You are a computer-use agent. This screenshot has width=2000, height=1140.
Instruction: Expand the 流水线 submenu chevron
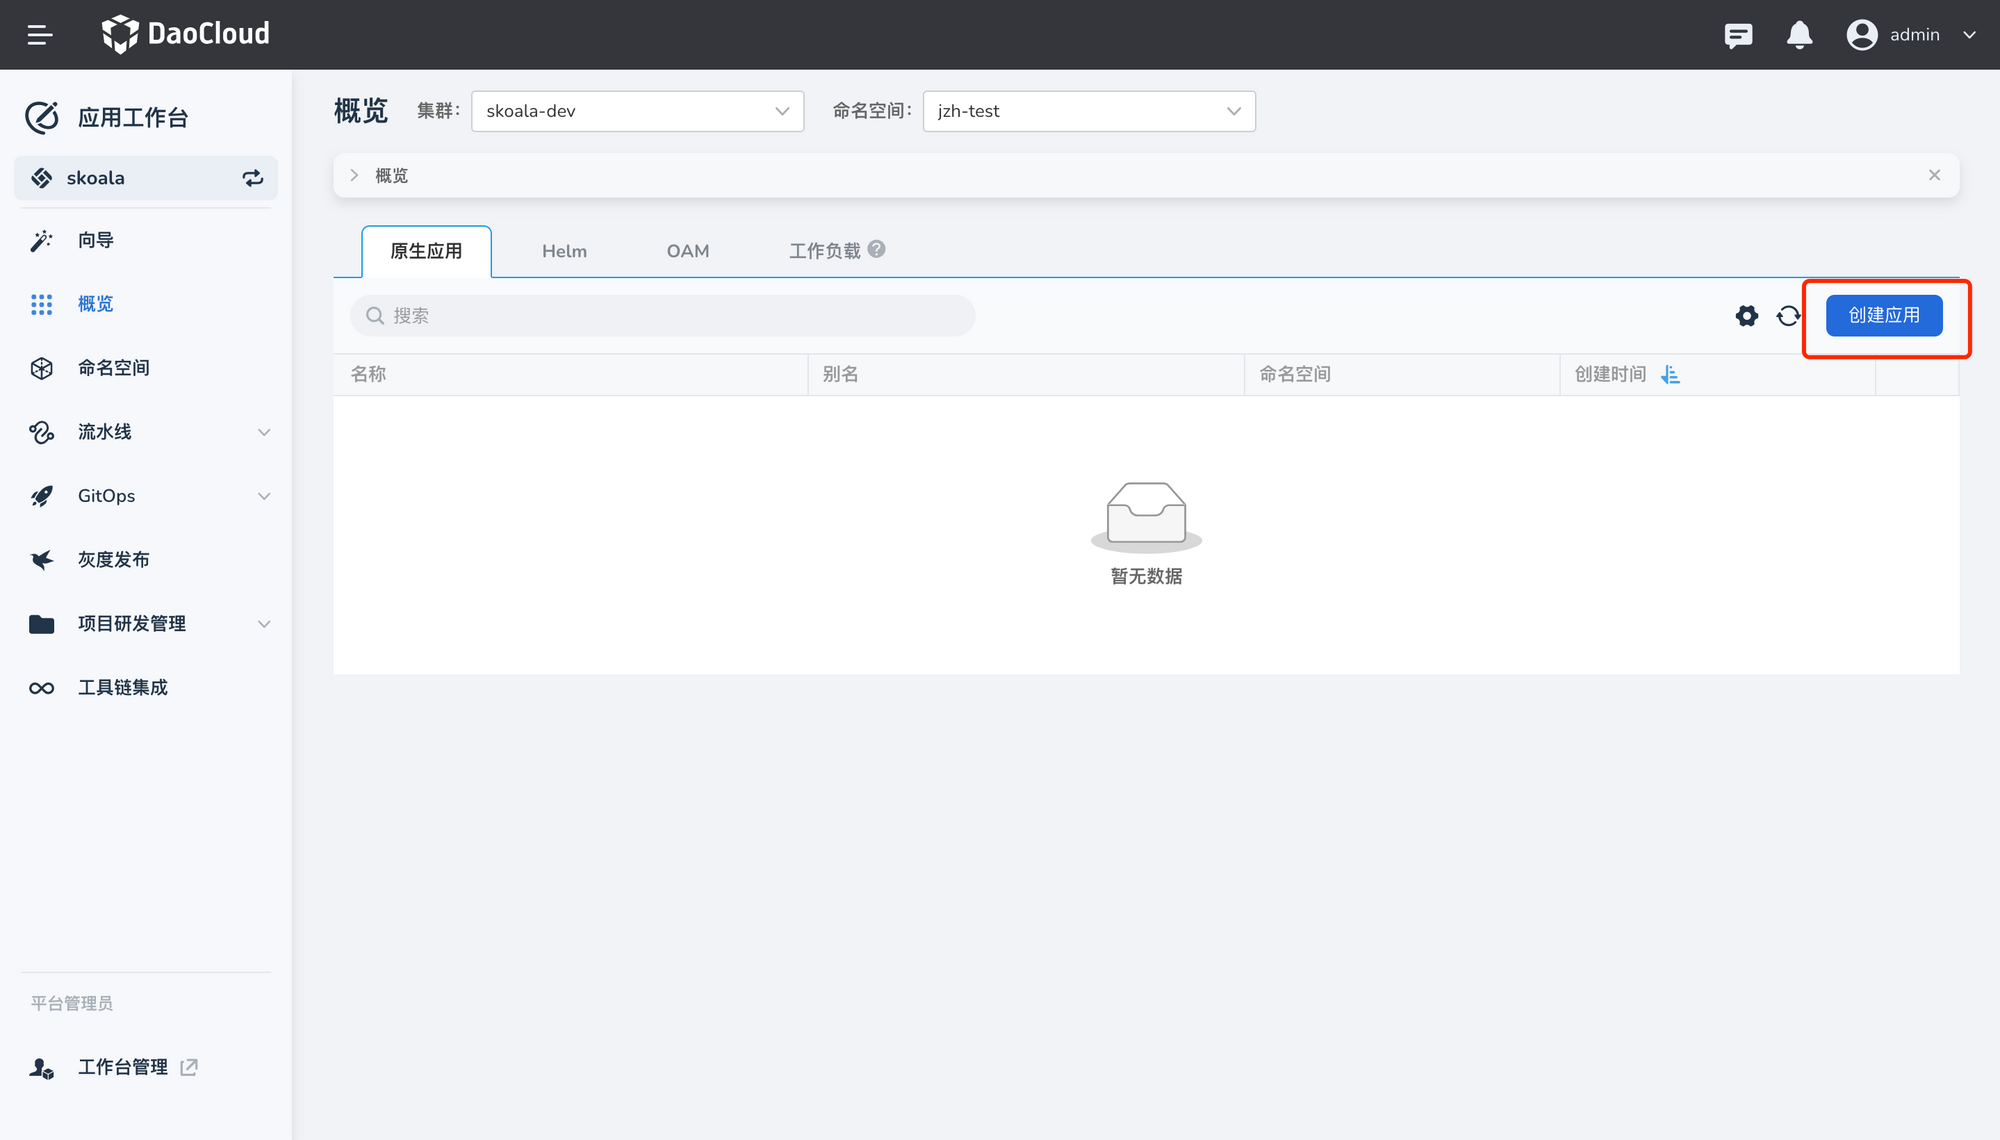264,432
